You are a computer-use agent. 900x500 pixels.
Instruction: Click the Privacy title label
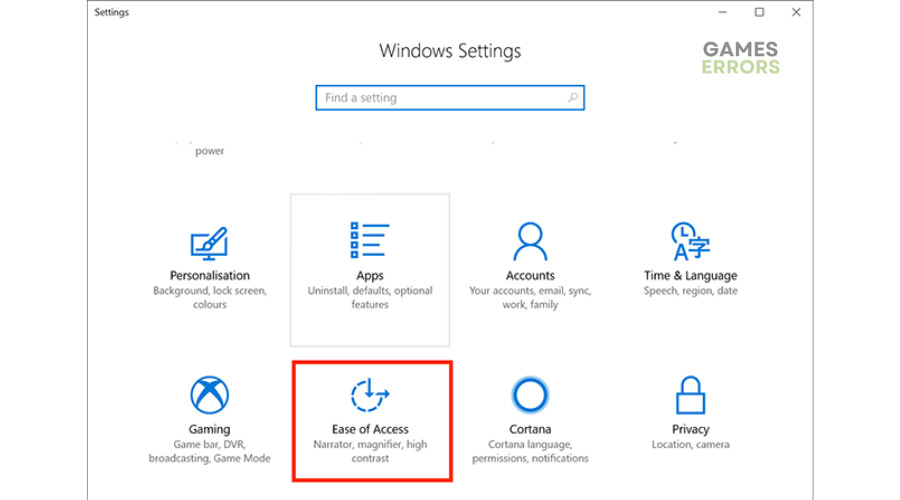(x=690, y=429)
